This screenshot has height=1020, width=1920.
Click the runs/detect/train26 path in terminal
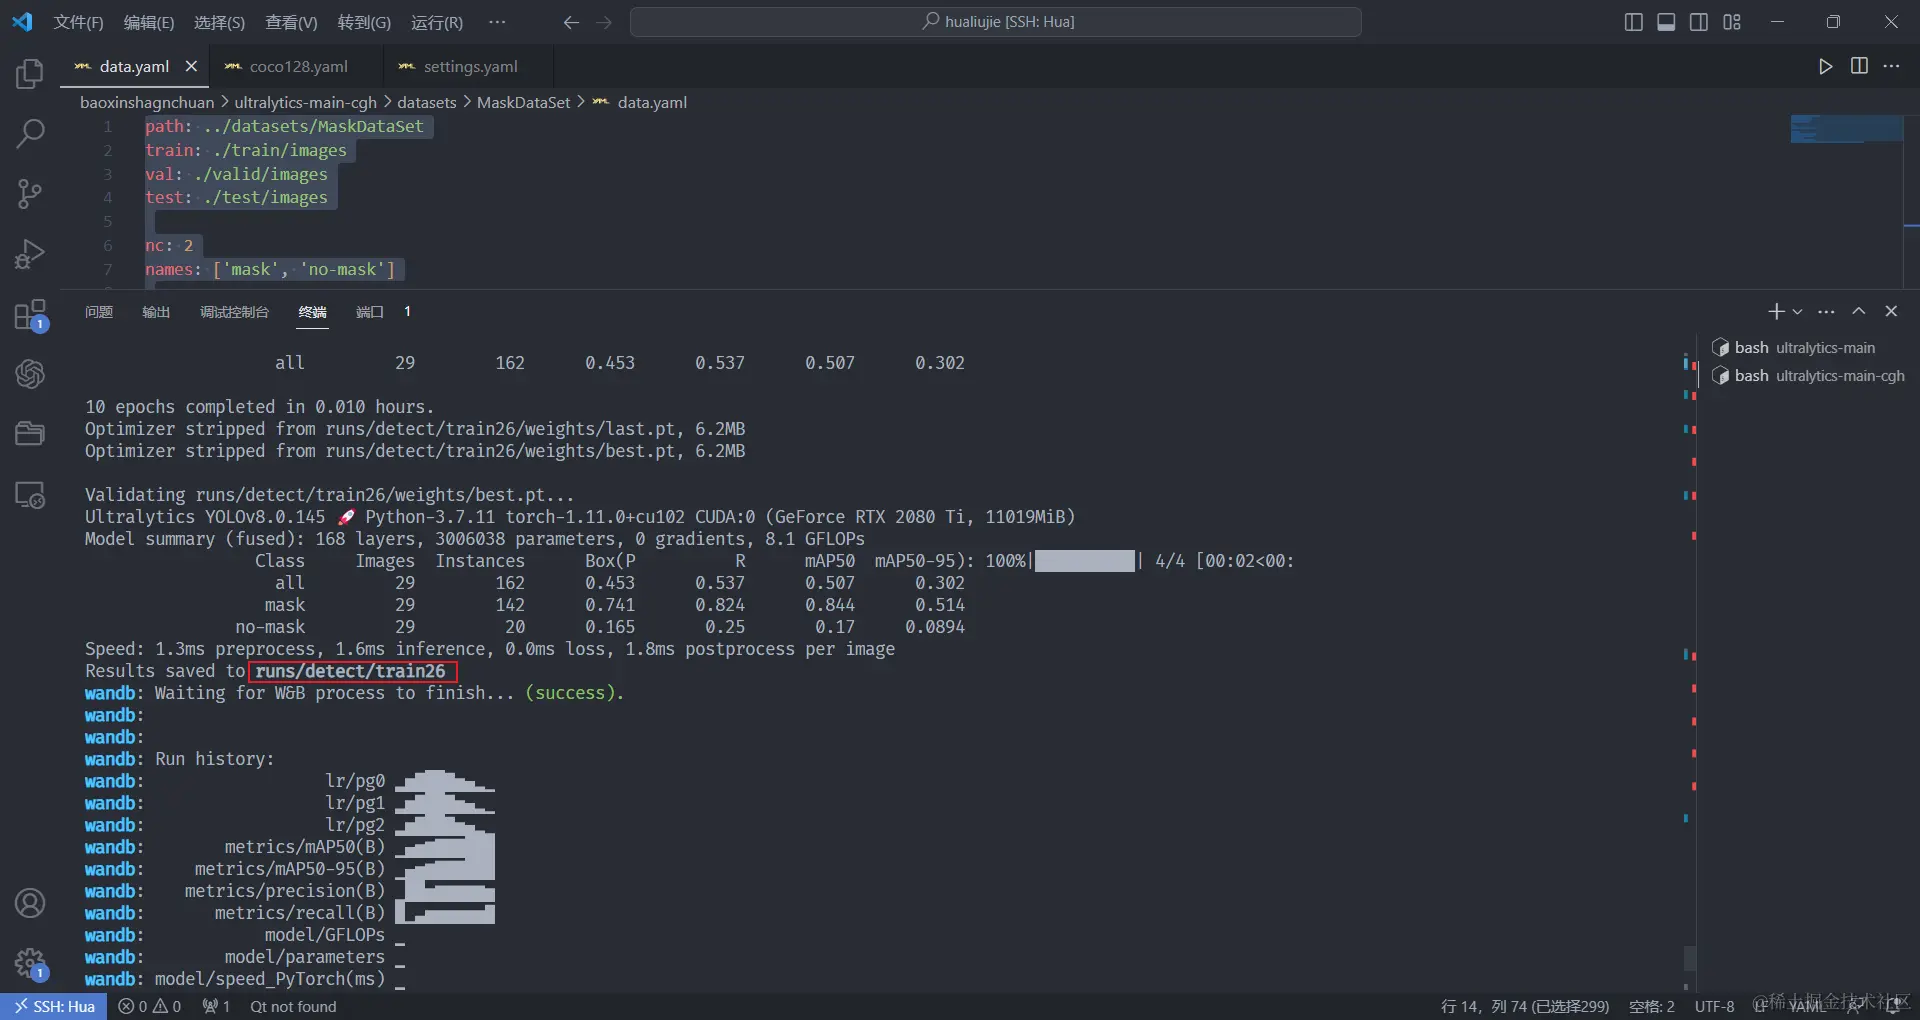(350, 671)
